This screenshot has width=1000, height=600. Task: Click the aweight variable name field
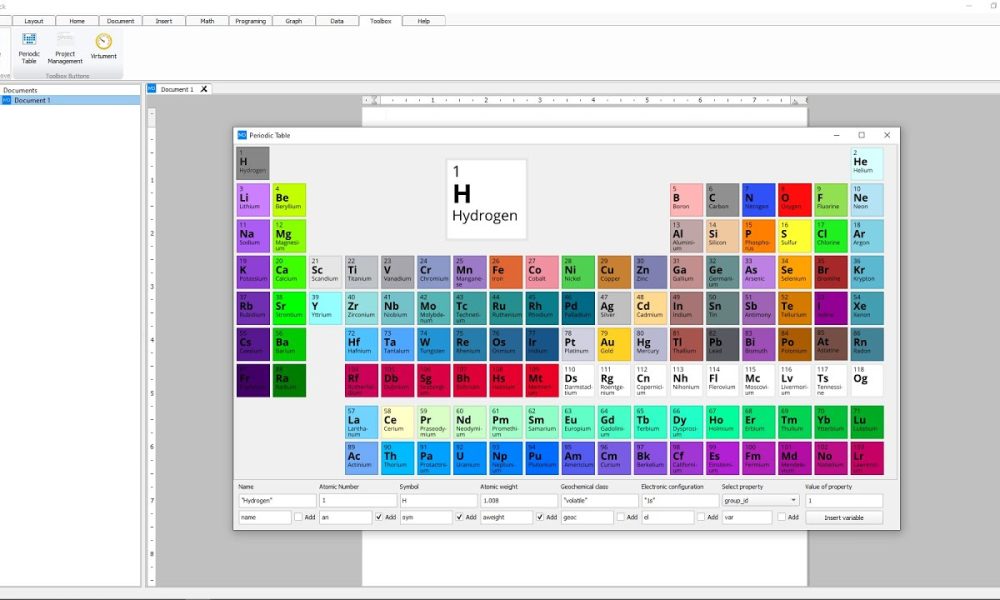(x=506, y=517)
